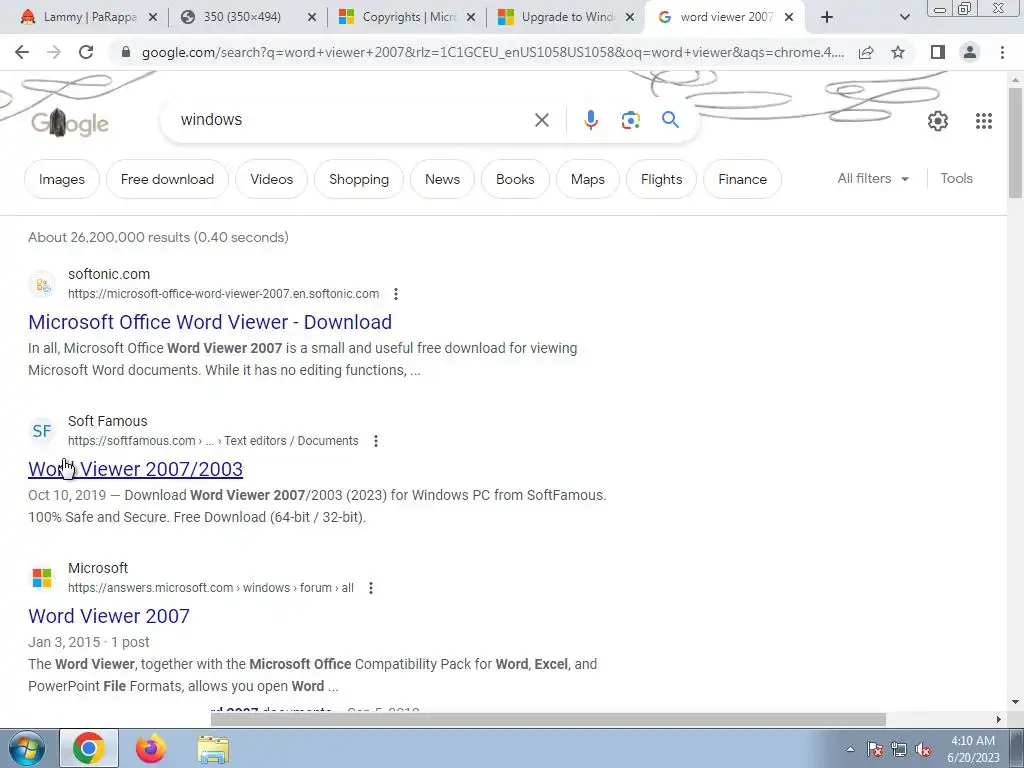Share this page via share icon
This screenshot has width=1024, height=768.
click(x=866, y=52)
